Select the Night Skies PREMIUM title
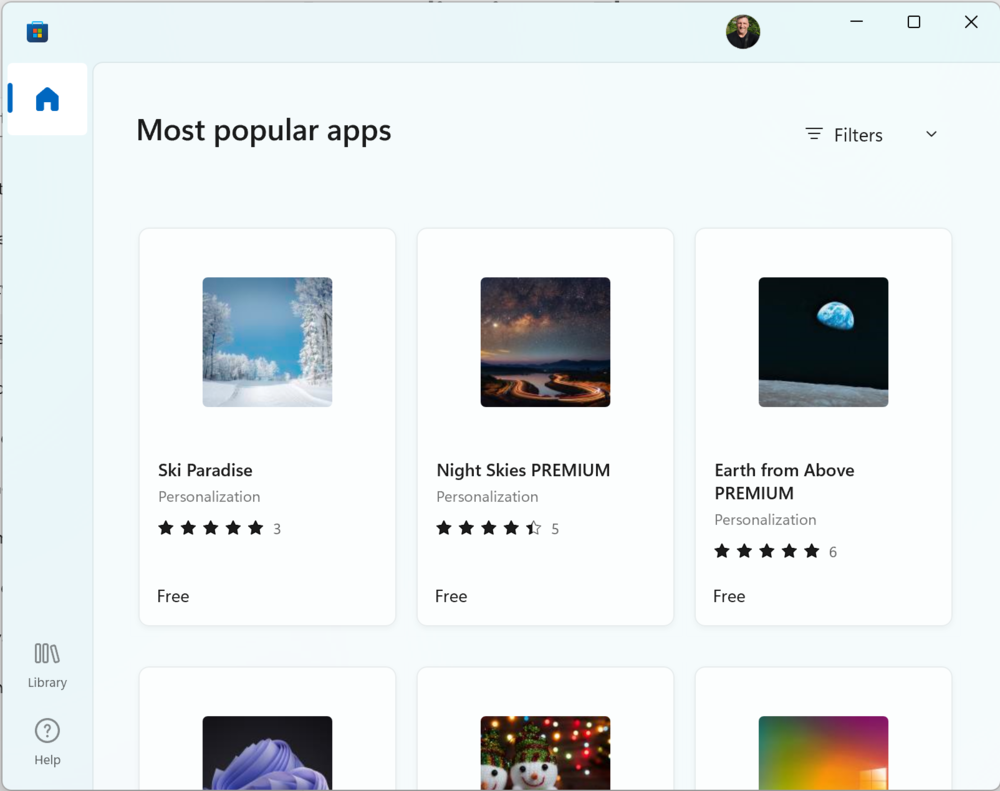The image size is (1000, 791). coord(523,470)
